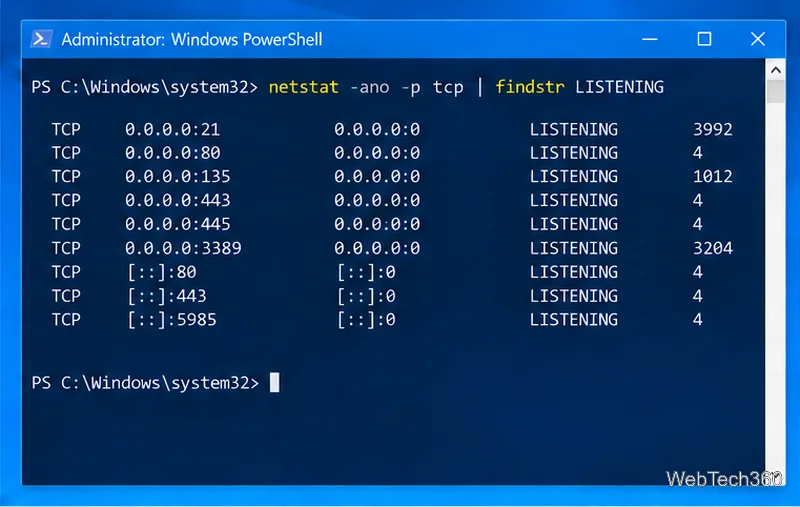The width and height of the screenshot is (800, 507).
Task: Click the local address [::]:80
Action: 162,272
